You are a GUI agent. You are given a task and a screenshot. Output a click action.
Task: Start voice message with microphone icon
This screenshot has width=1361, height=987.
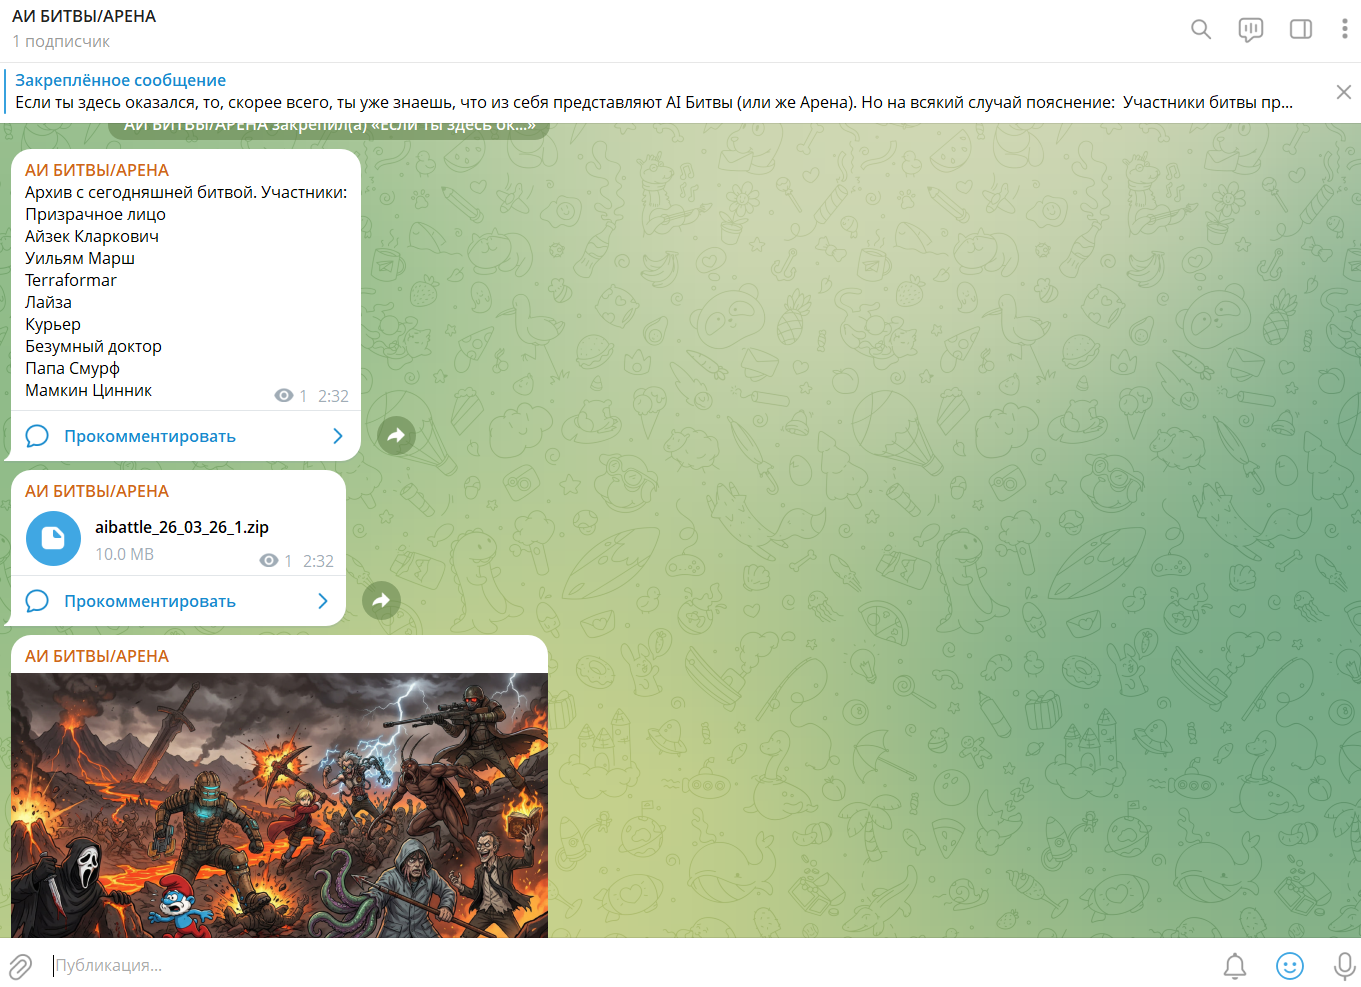coord(1345,966)
